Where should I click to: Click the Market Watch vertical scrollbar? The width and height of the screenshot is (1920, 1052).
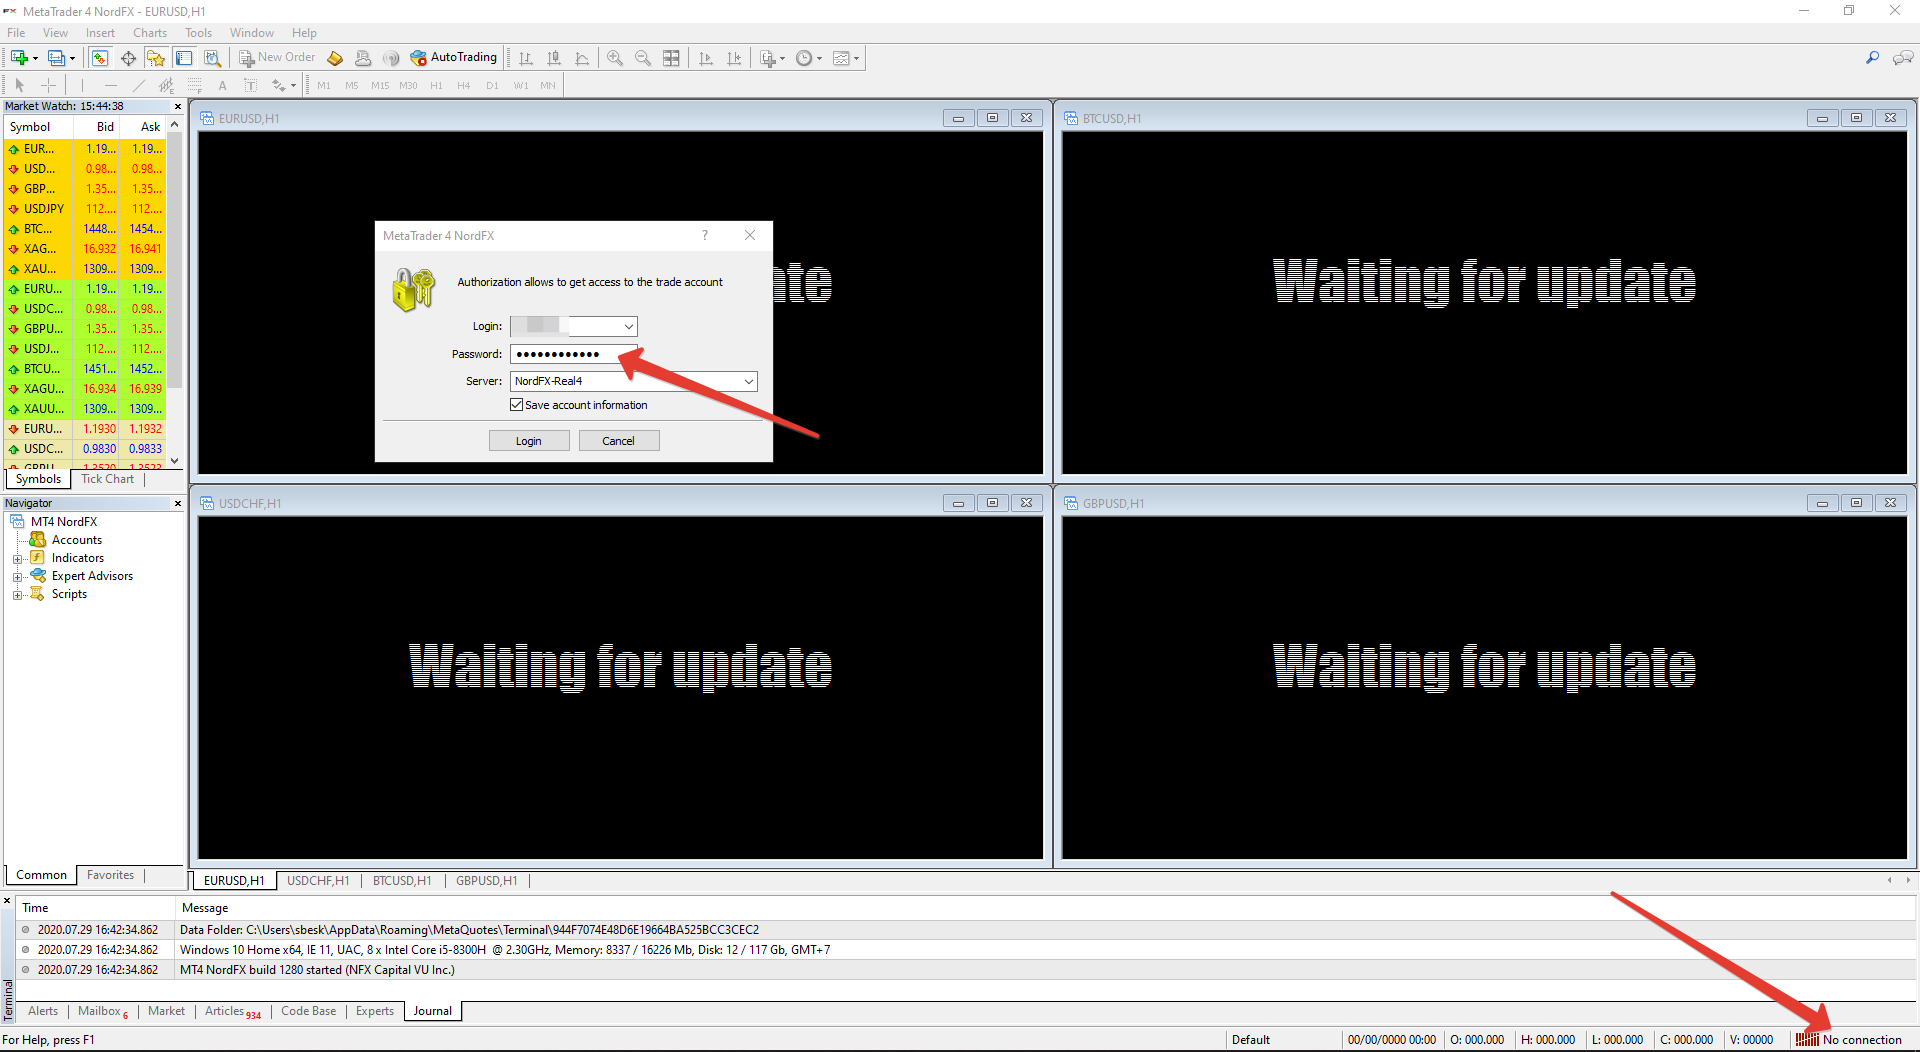click(x=174, y=292)
